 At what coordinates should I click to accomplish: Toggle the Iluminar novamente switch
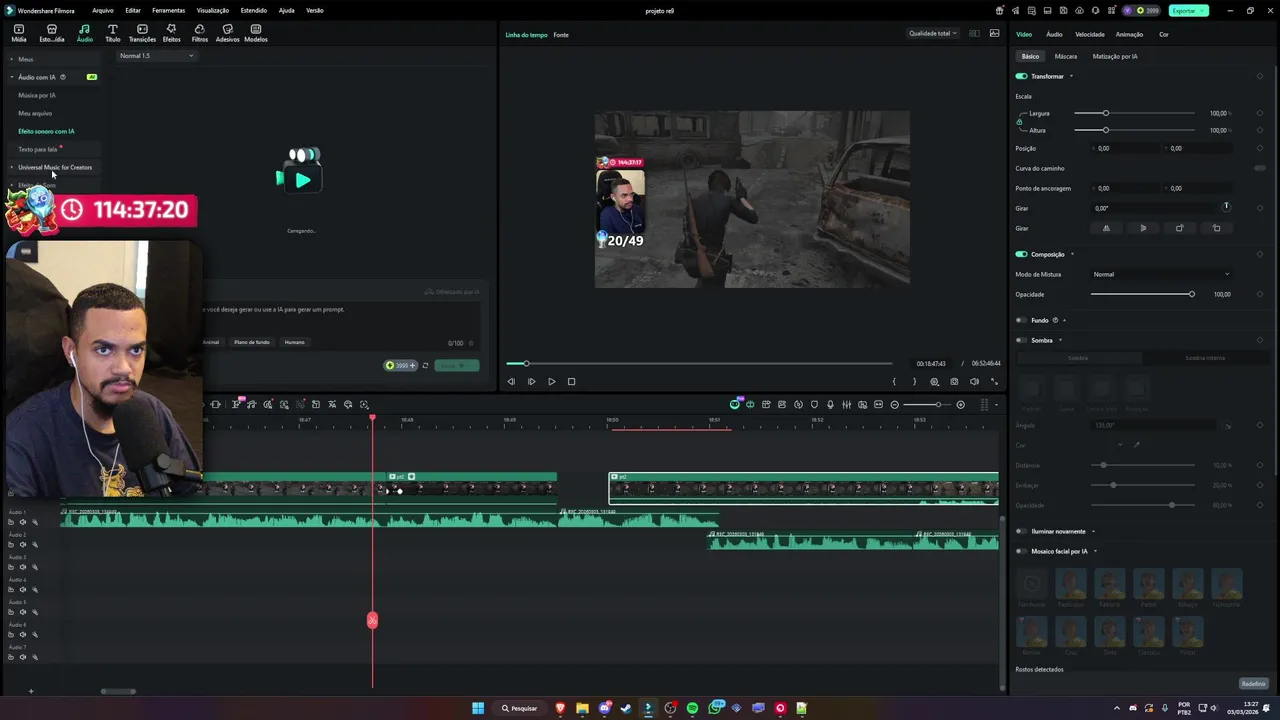pos(1021,531)
